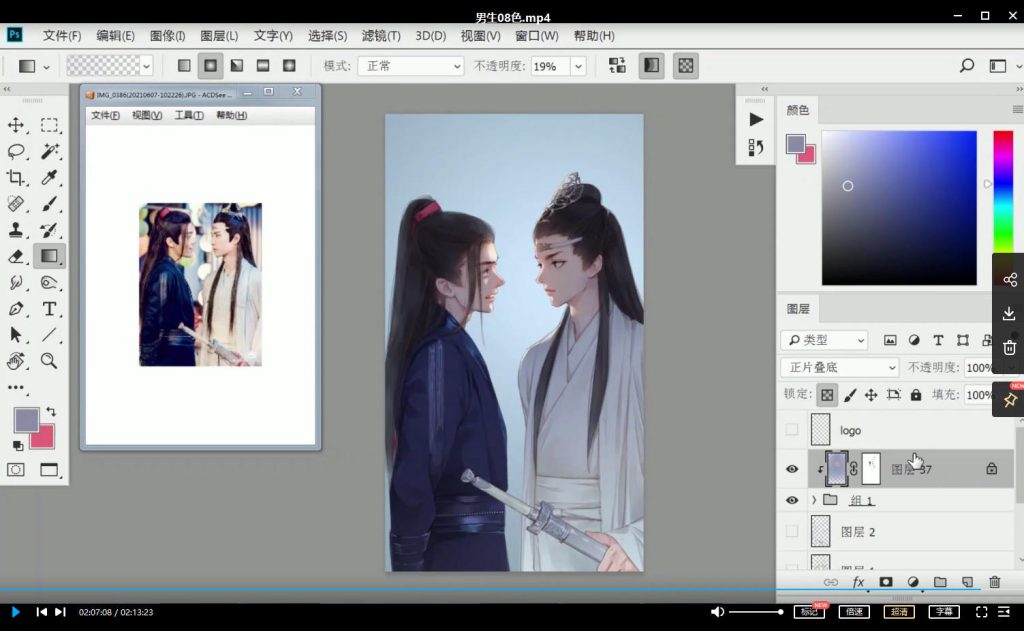Select the Move tool
Viewport: 1024px width, 631px height.
point(16,125)
